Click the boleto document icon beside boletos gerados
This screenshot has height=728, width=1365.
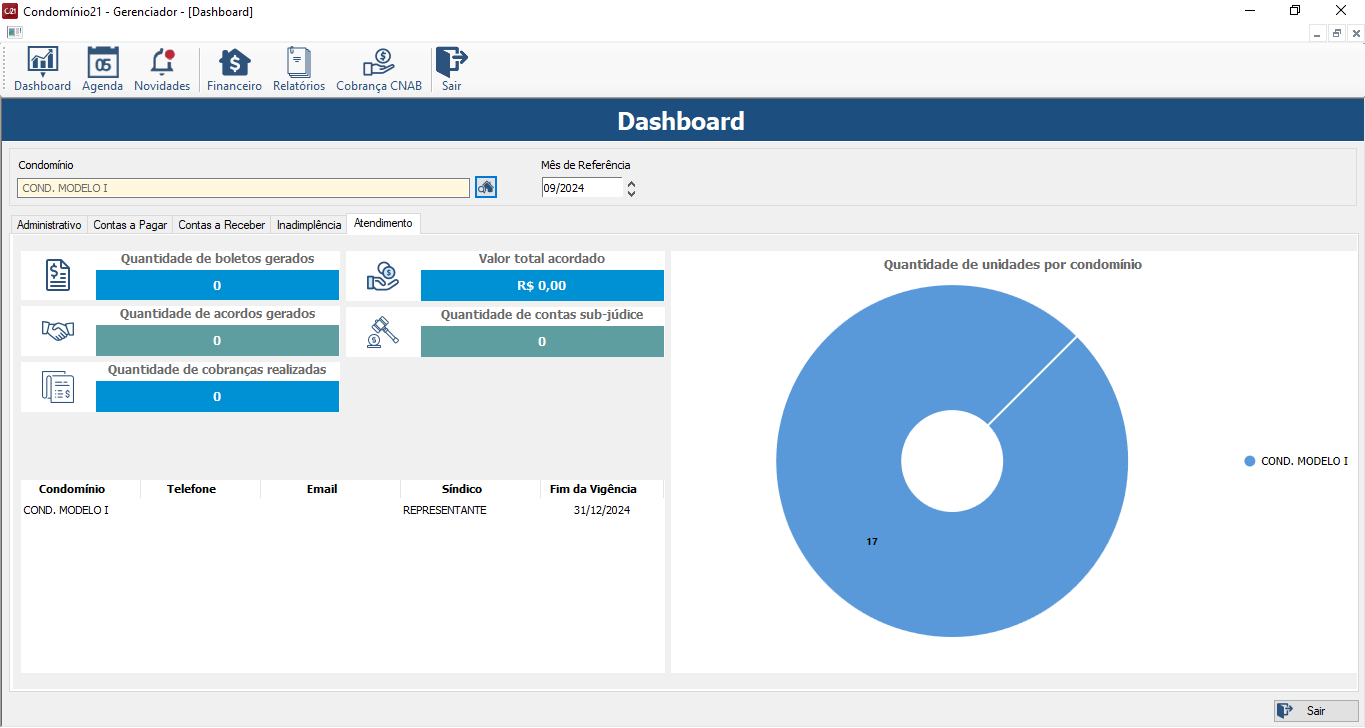tap(58, 275)
